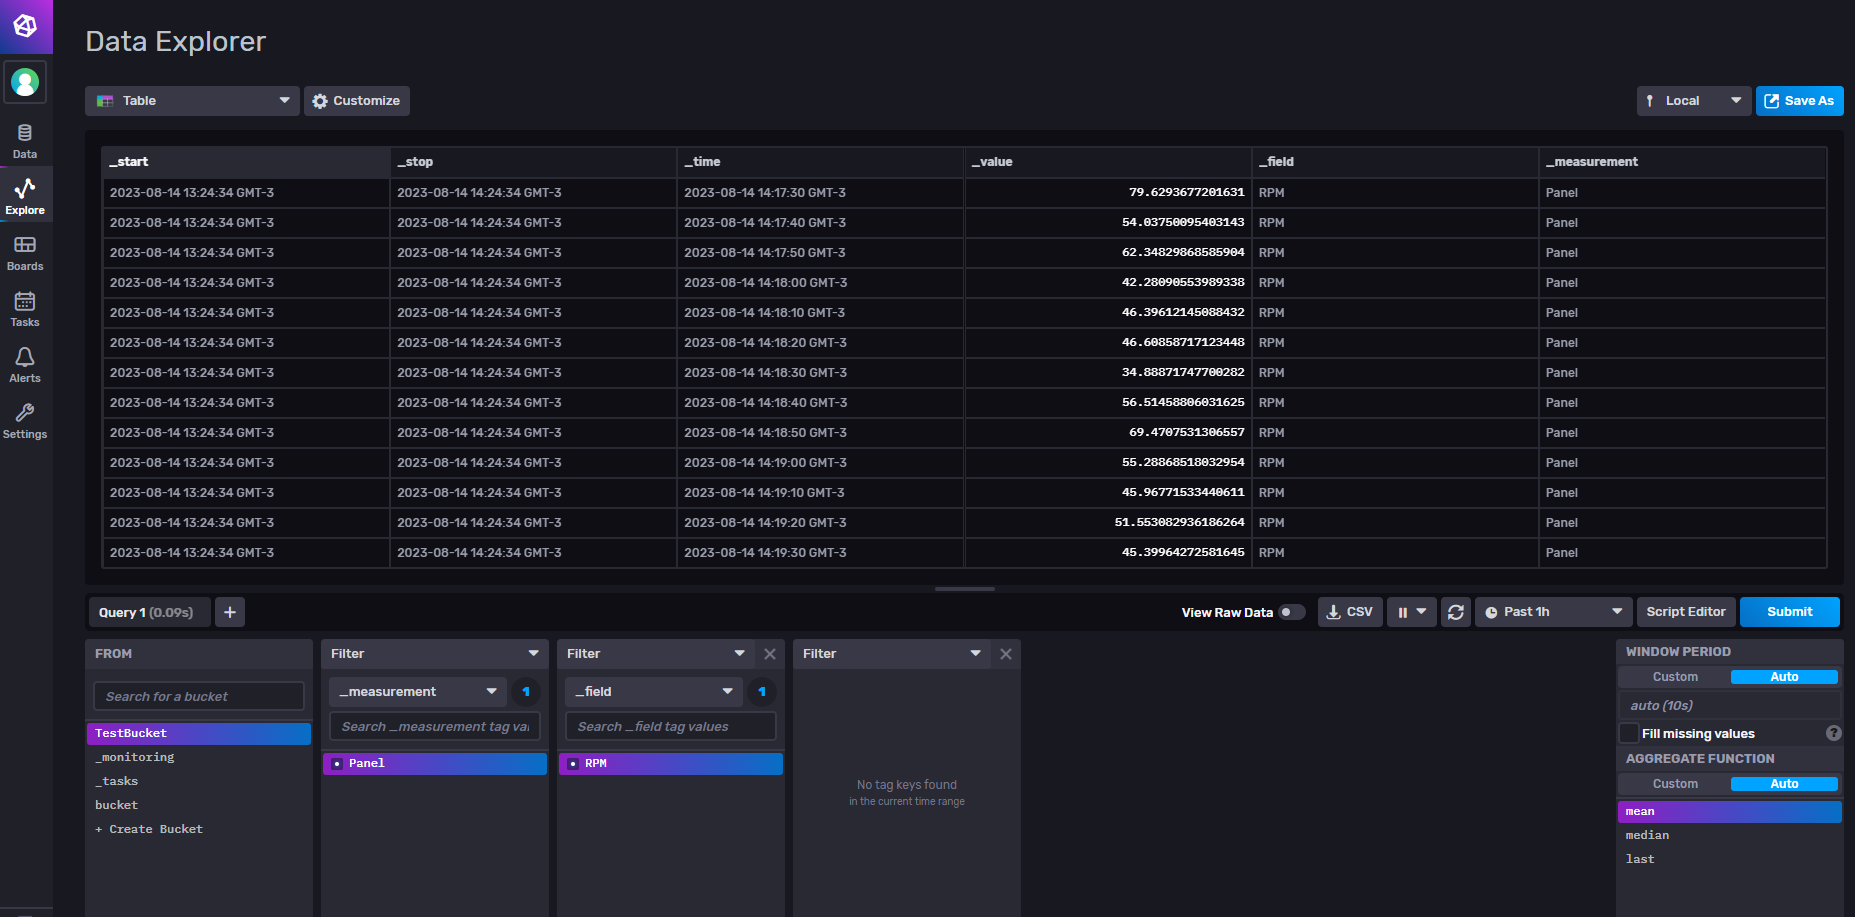Select the Query 1 tab
1855x917 pixels.
pos(146,612)
